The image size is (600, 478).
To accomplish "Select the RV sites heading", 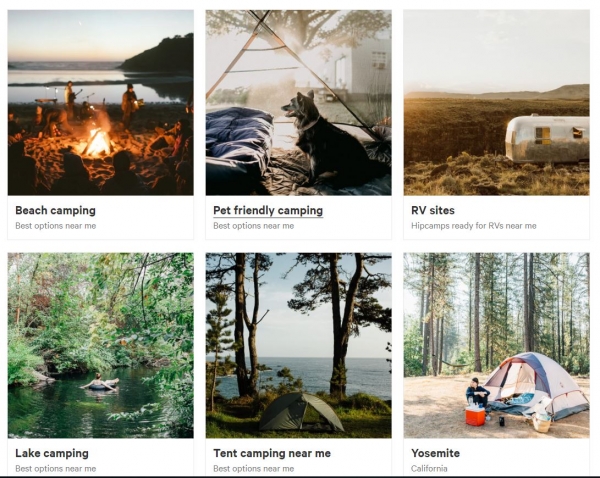I will pos(433,210).
